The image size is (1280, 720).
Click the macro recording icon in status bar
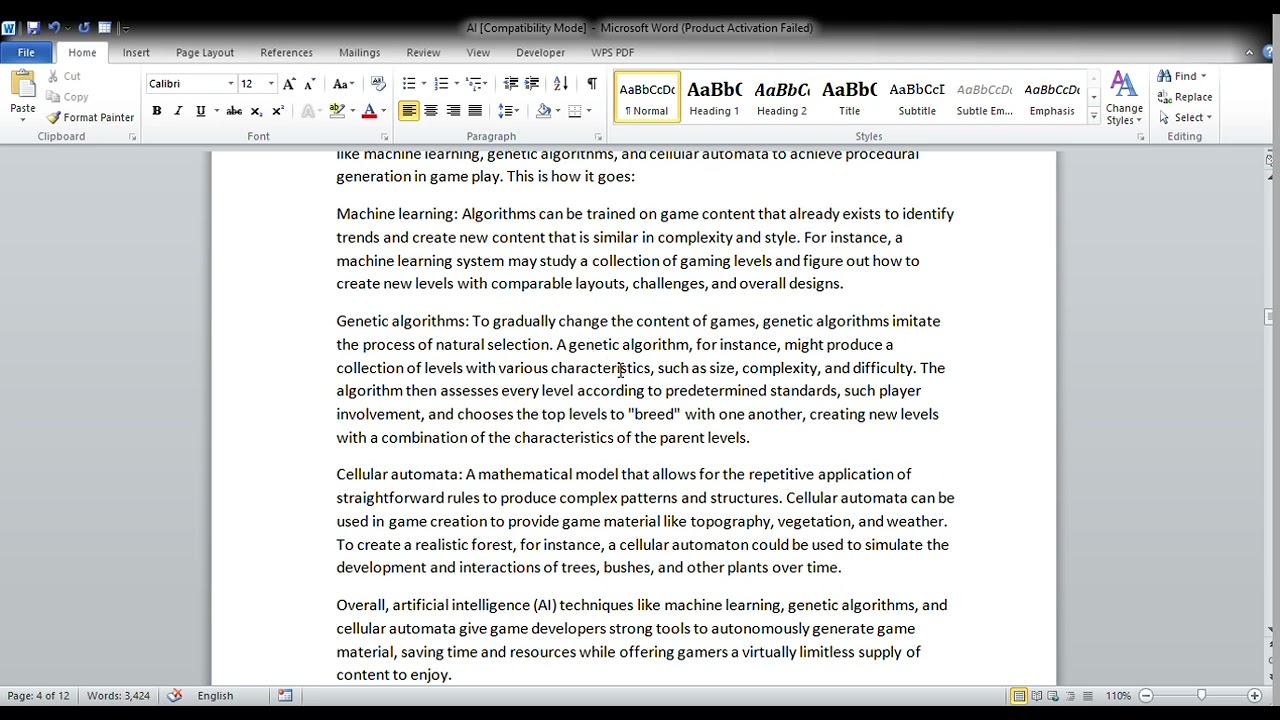click(x=285, y=696)
